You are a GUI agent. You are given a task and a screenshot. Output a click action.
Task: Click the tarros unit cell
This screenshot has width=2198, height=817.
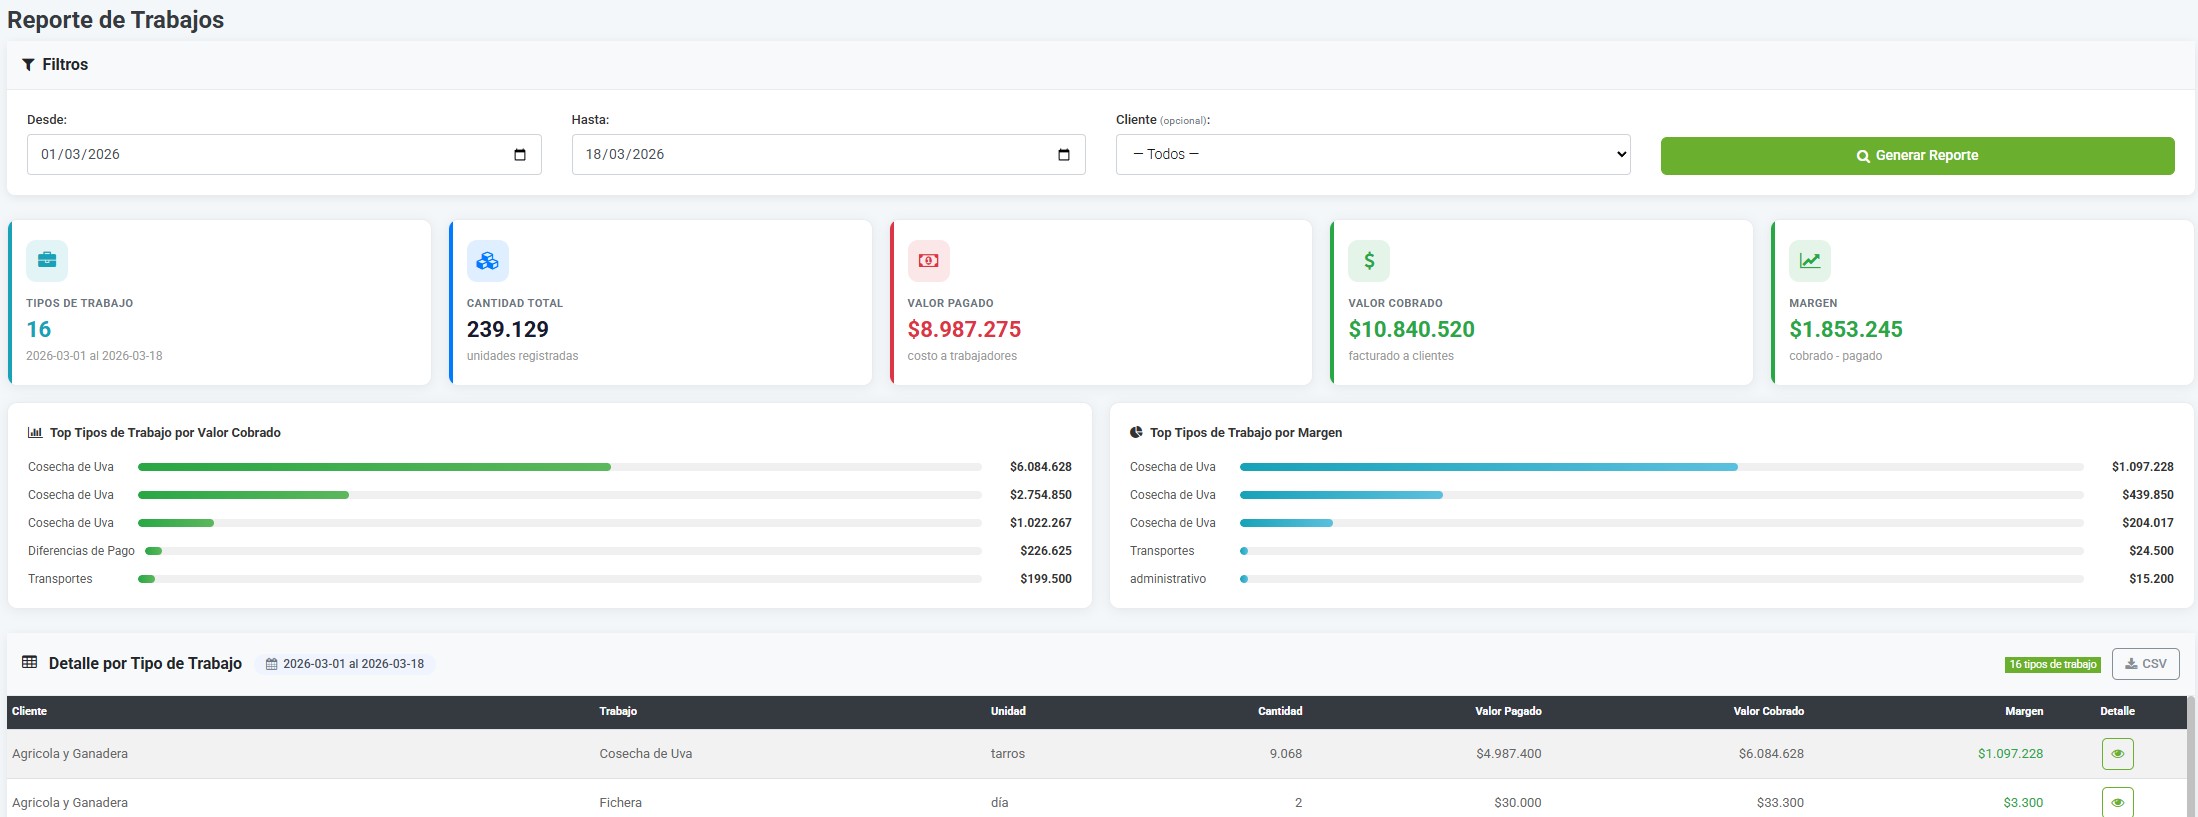tap(1008, 754)
